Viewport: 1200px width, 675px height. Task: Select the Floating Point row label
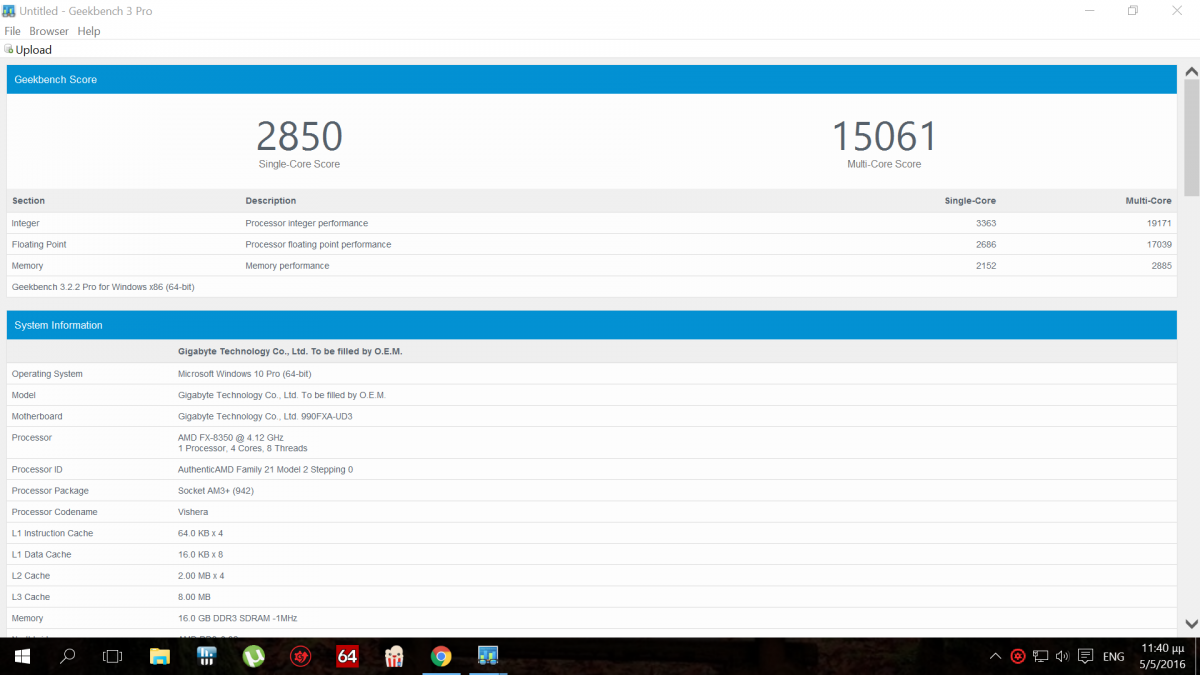(39, 244)
